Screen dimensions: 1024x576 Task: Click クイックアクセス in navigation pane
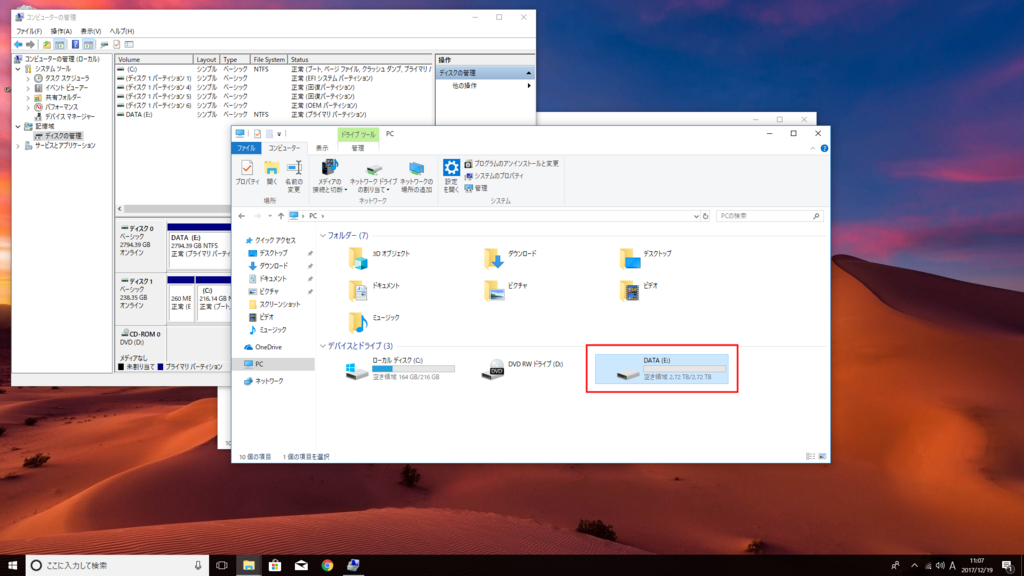pyautogui.click(x=275, y=240)
